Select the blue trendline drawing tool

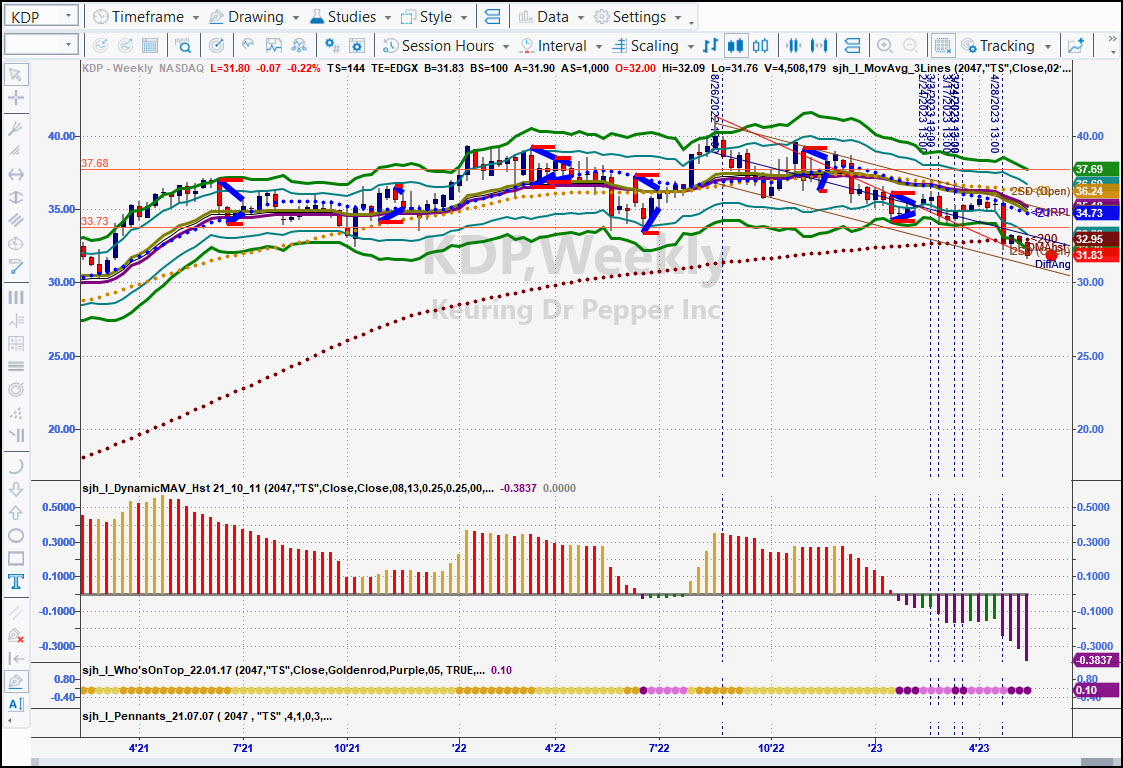click(x=16, y=267)
